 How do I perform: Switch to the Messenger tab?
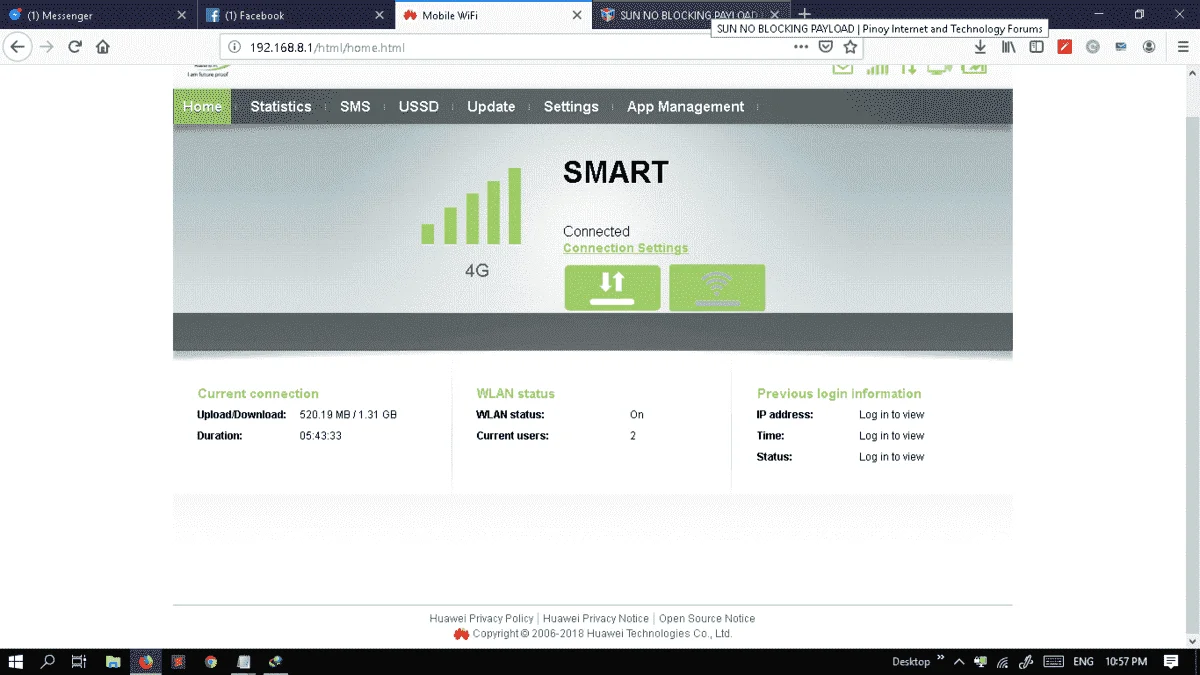tap(96, 15)
